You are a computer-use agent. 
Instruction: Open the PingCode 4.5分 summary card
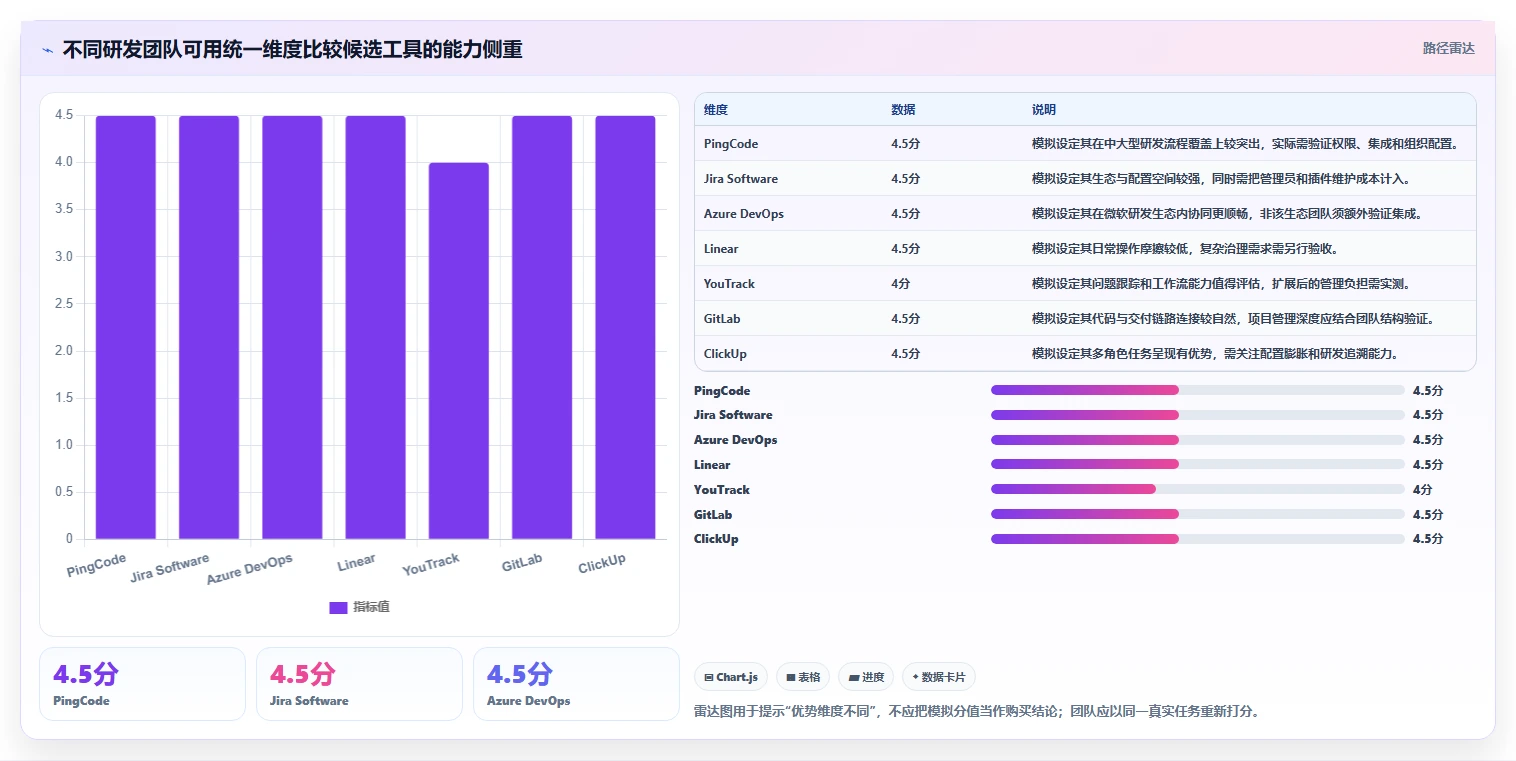pyautogui.click(x=142, y=684)
